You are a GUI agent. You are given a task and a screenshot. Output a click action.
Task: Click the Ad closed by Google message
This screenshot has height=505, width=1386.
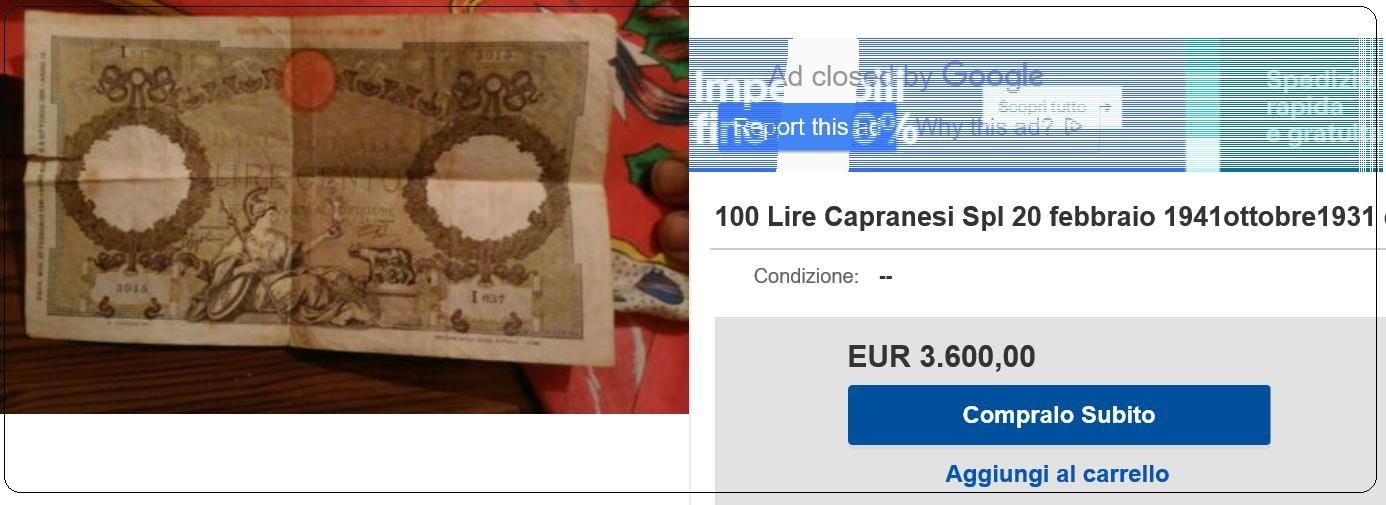(x=905, y=75)
